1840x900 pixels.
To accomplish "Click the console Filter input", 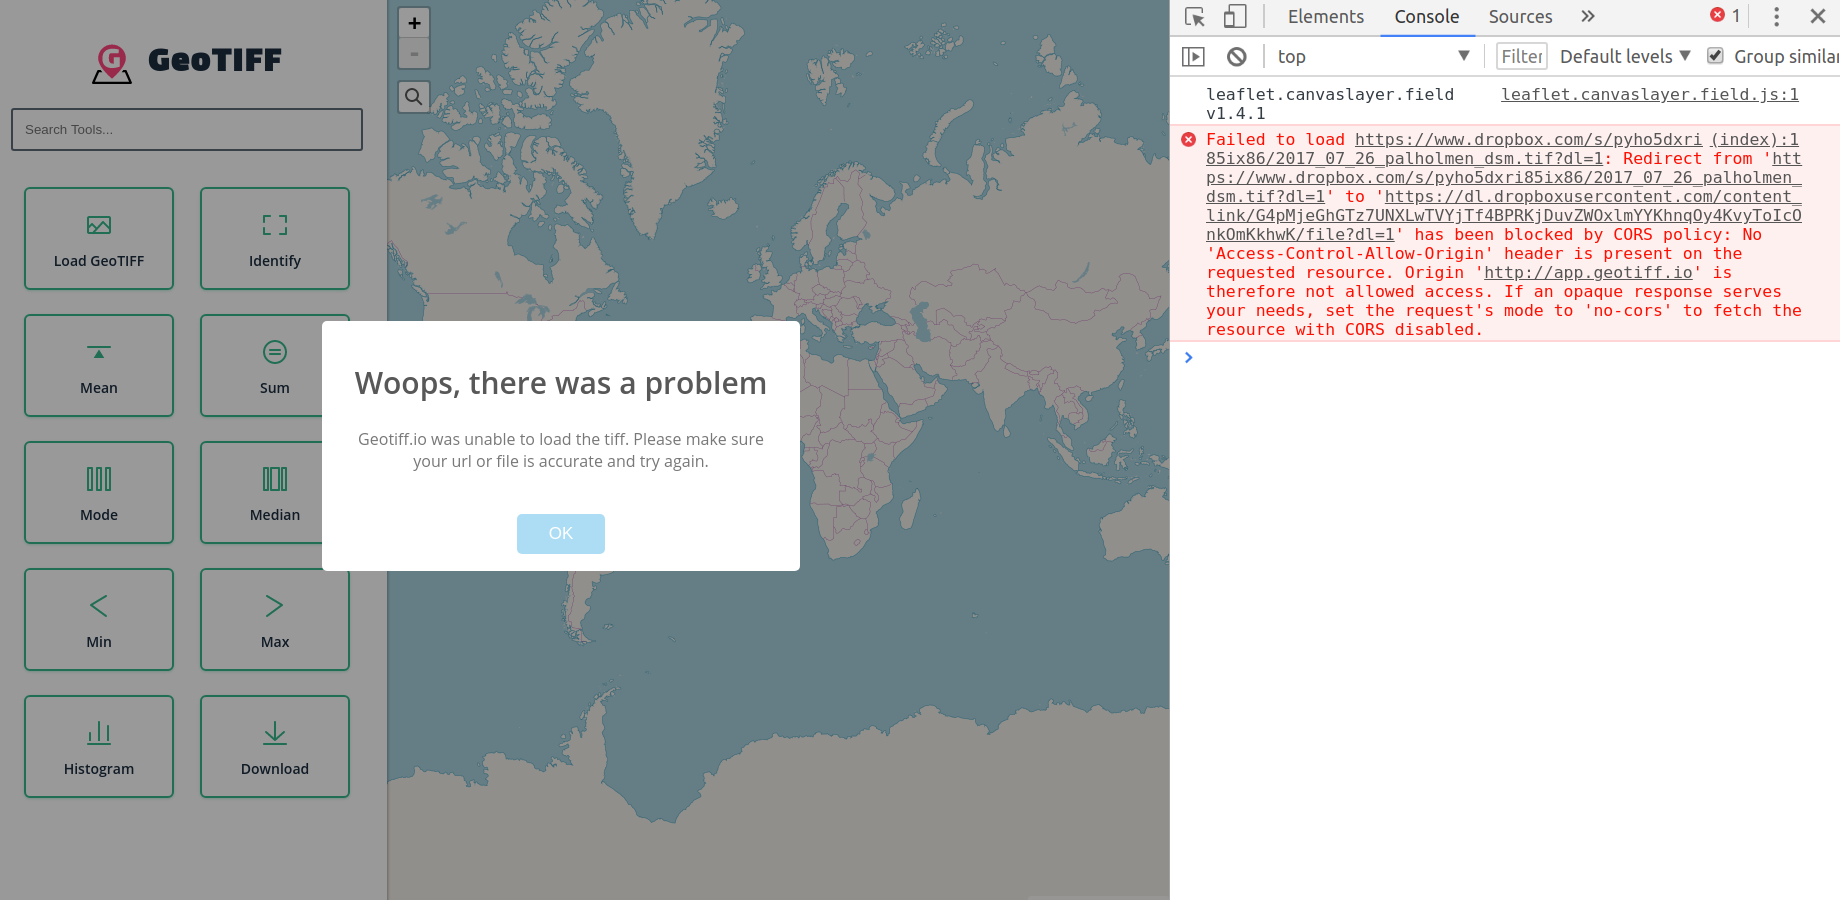I will pos(1522,57).
